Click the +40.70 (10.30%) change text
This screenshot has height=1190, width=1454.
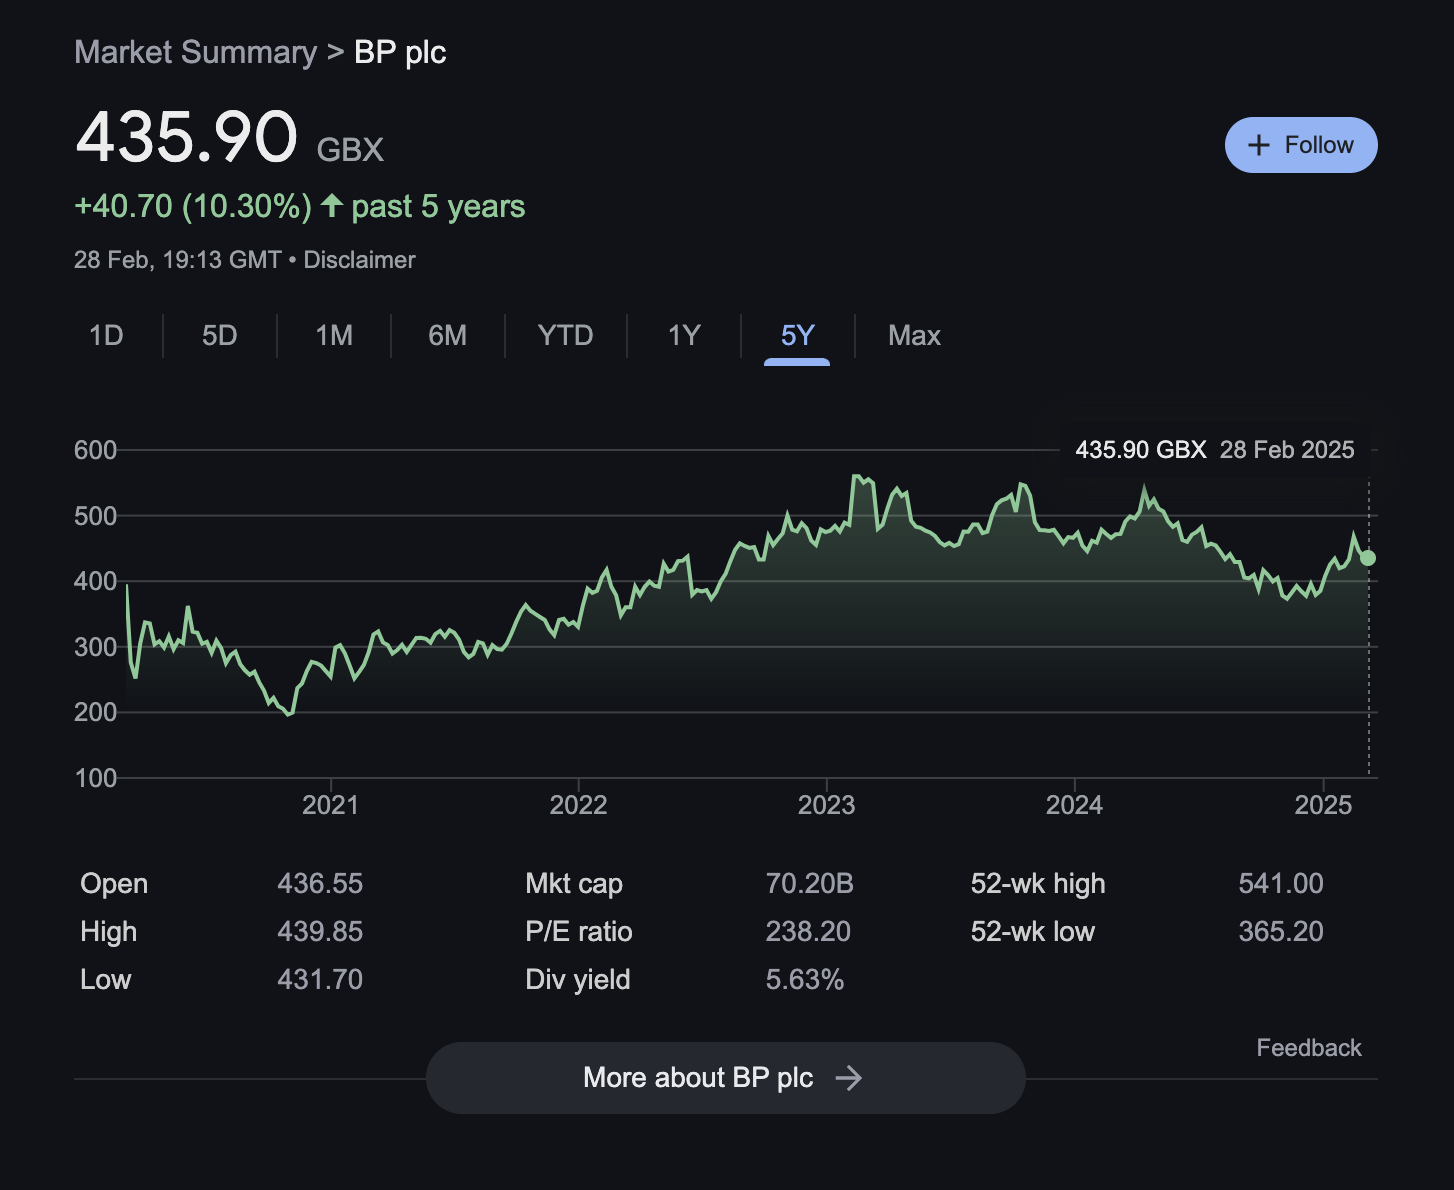pyautogui.click(x=193, y=207)
